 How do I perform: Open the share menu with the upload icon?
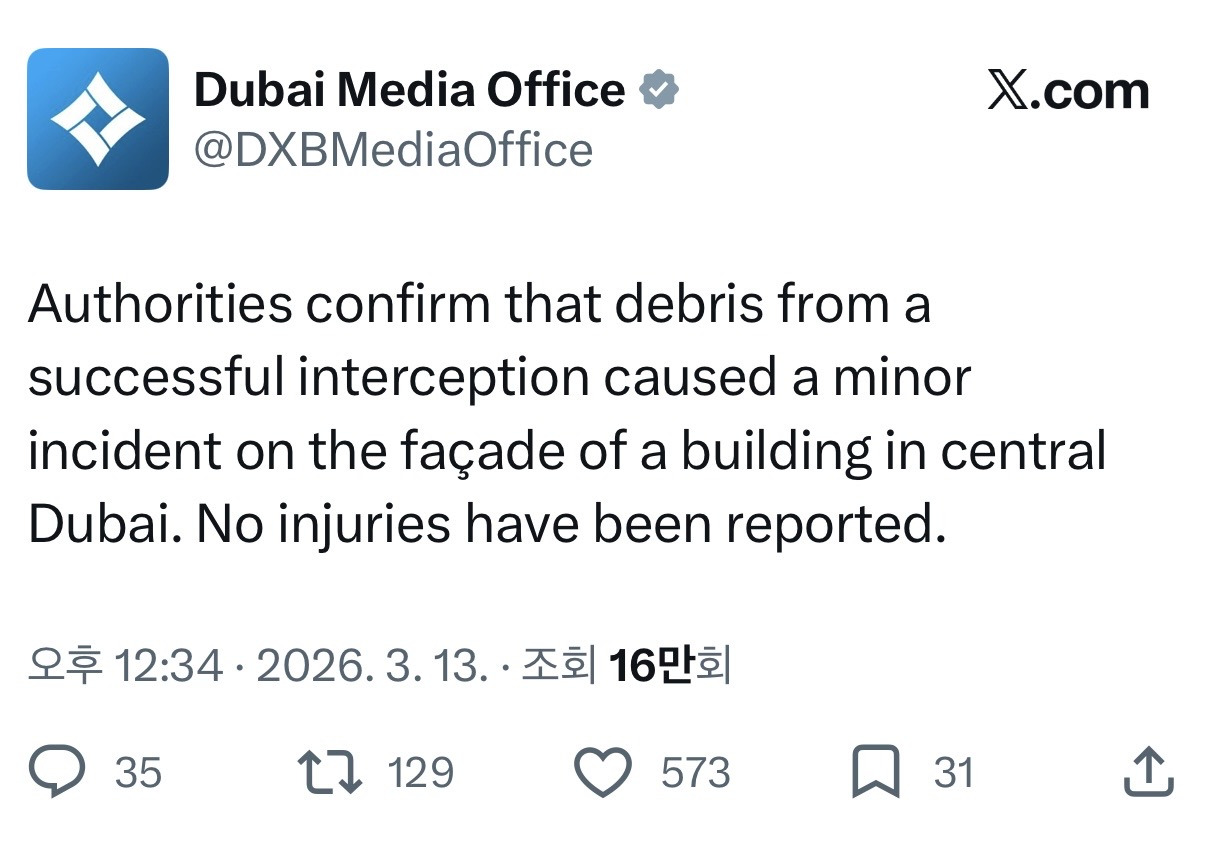click(x=1147, y=773)
